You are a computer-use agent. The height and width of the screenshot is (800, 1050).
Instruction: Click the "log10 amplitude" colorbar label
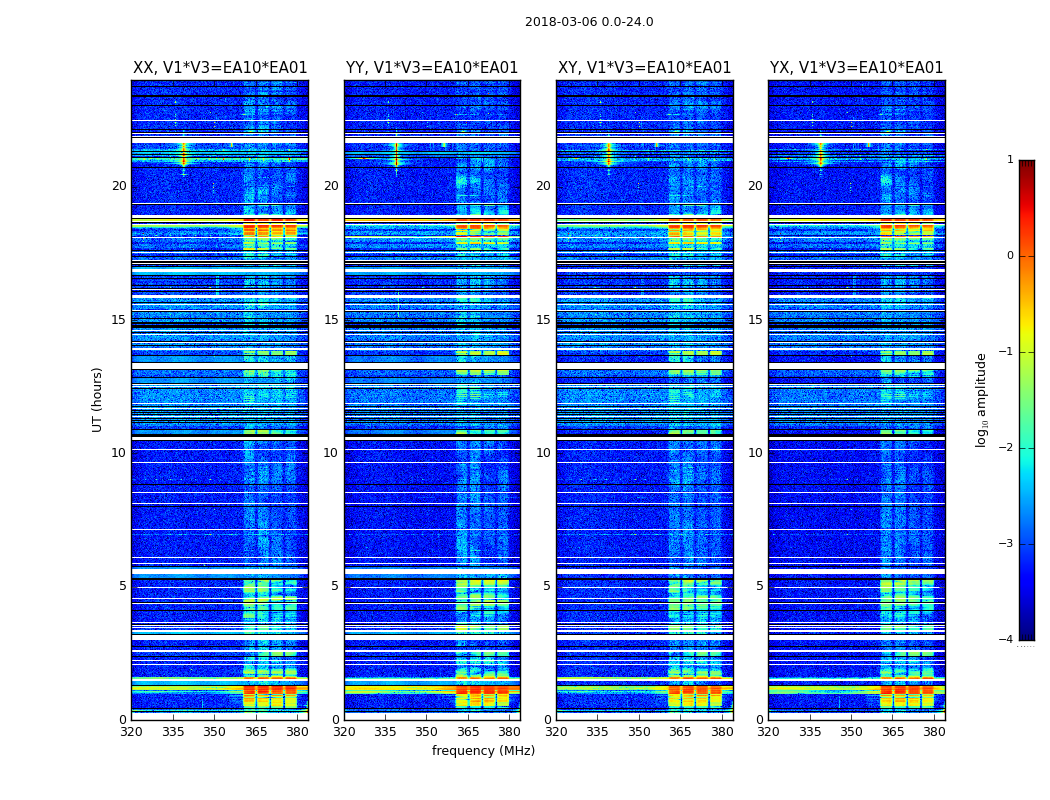click(x=982, y=400)
